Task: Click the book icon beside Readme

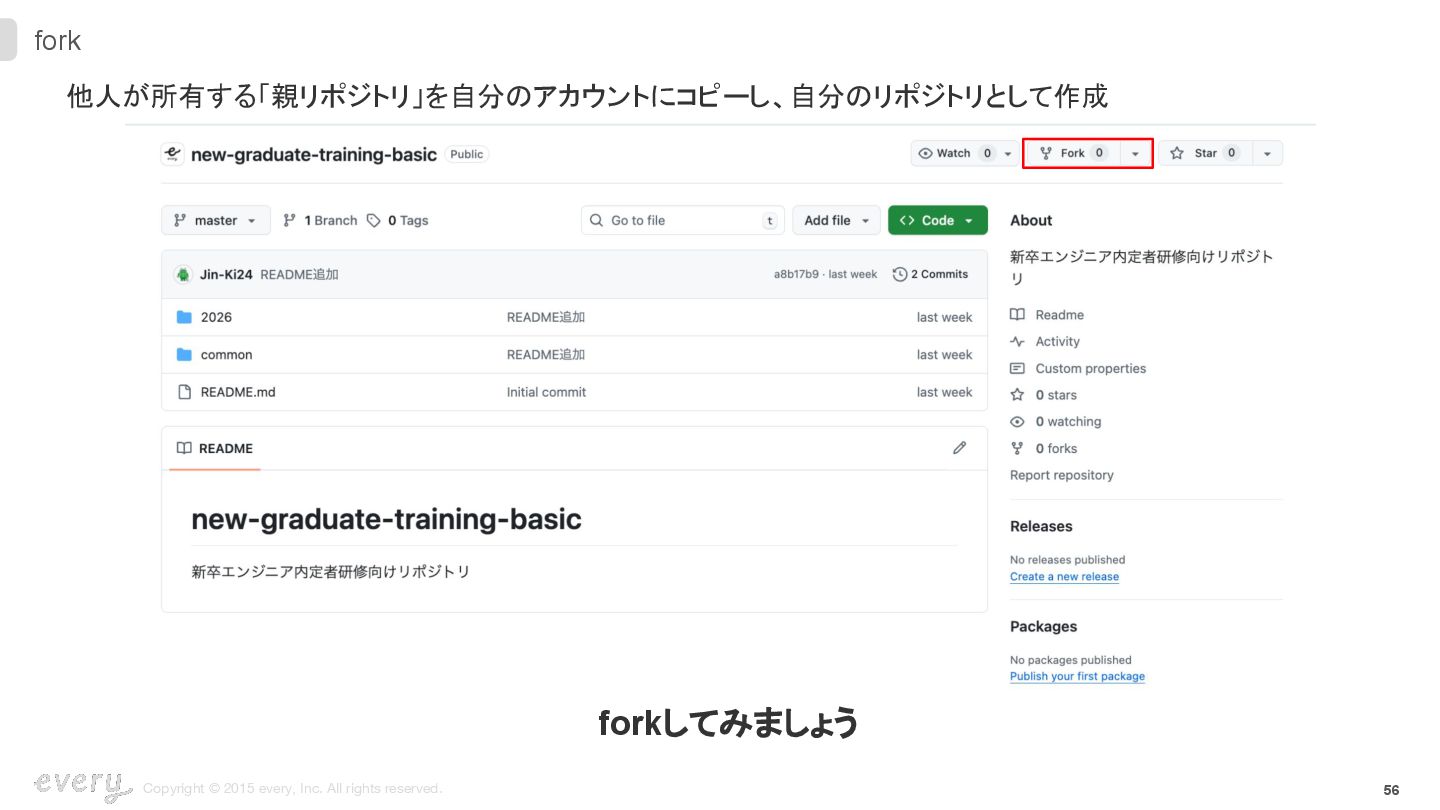Action: pos(1017,315)
